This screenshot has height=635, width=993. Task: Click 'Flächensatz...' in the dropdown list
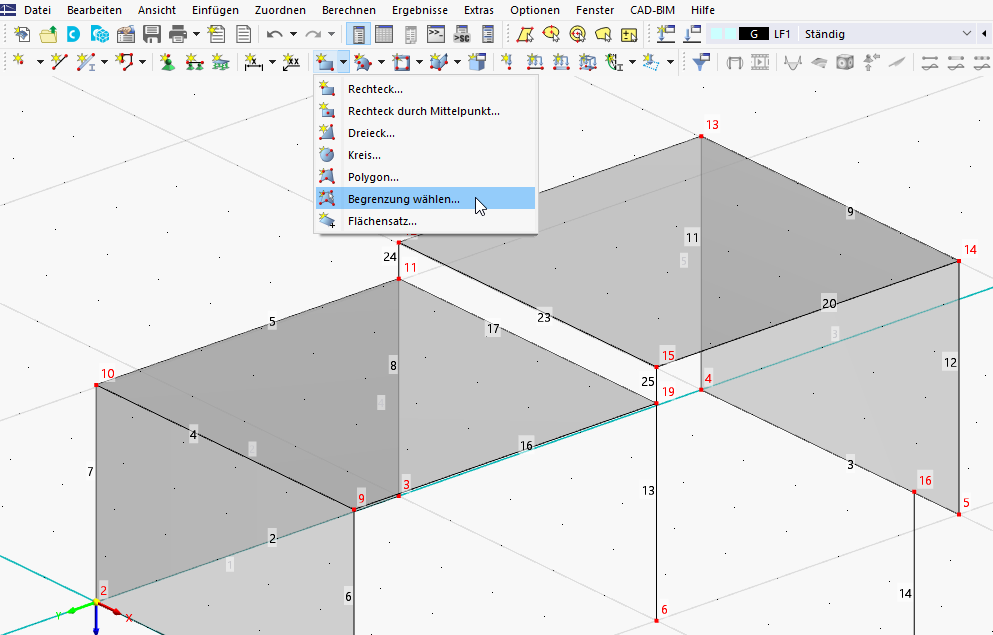(x=382, y=221)
